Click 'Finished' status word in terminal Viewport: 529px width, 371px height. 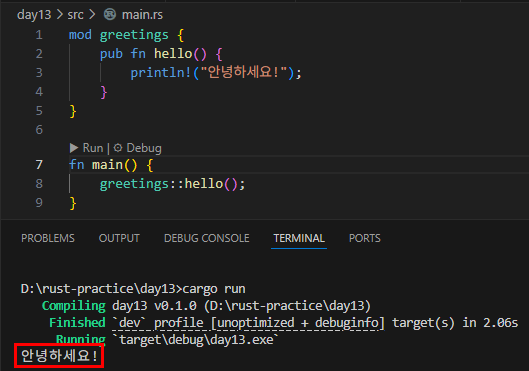pyautogui.click(x=77, y=322)
